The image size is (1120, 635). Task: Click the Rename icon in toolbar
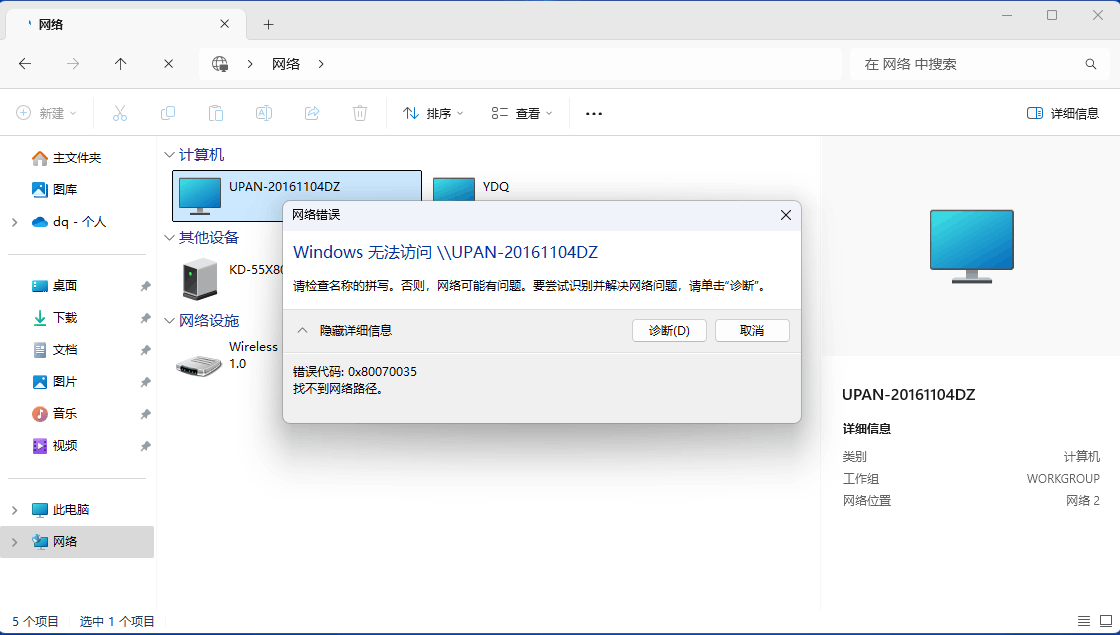pyautogui.click(x=264, y=113)
